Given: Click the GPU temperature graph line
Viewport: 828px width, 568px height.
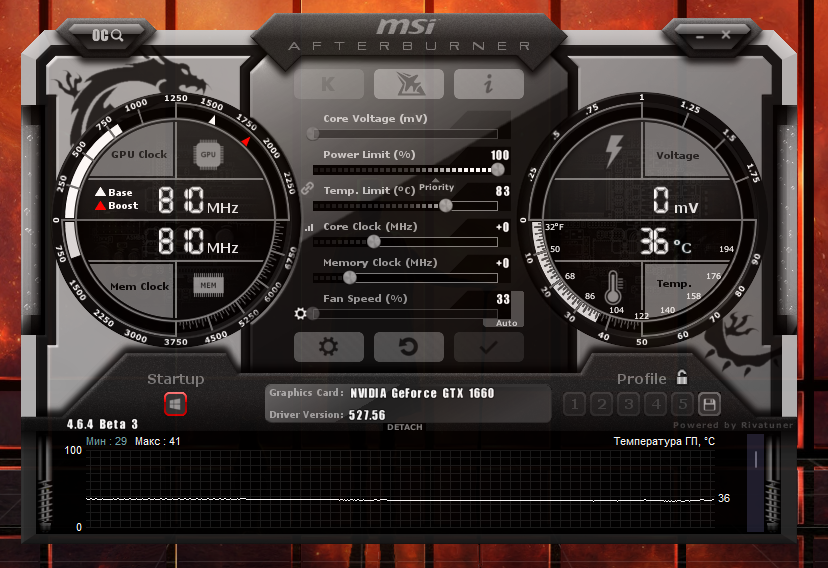Looking at the screenshot, I should tap(400, 499).
